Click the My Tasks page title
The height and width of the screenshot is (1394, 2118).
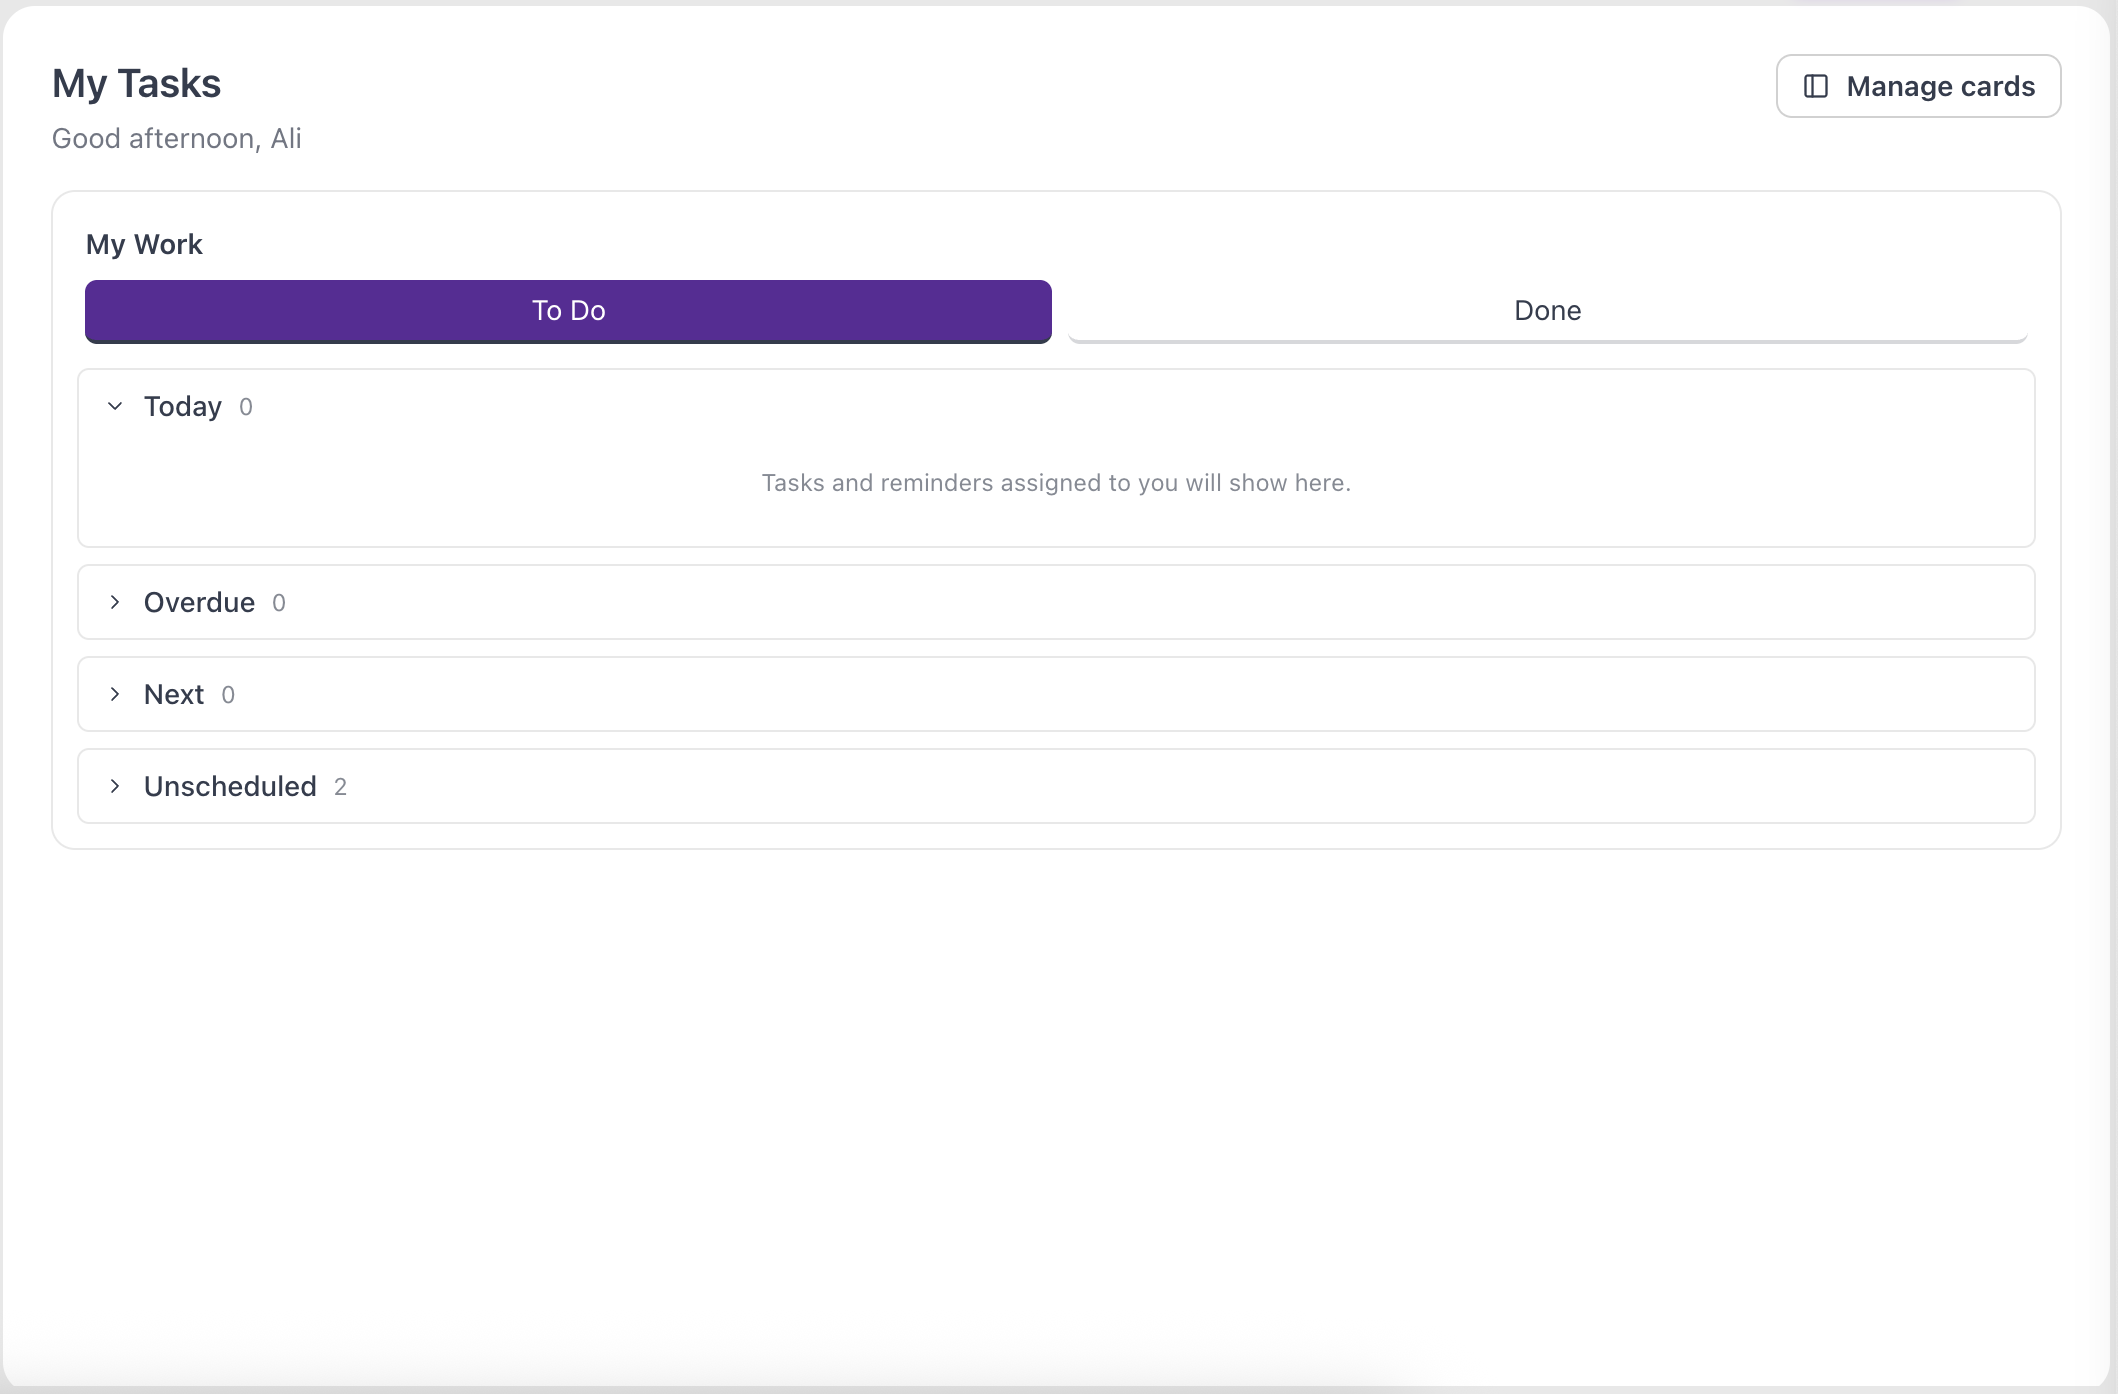coord(136,84)
